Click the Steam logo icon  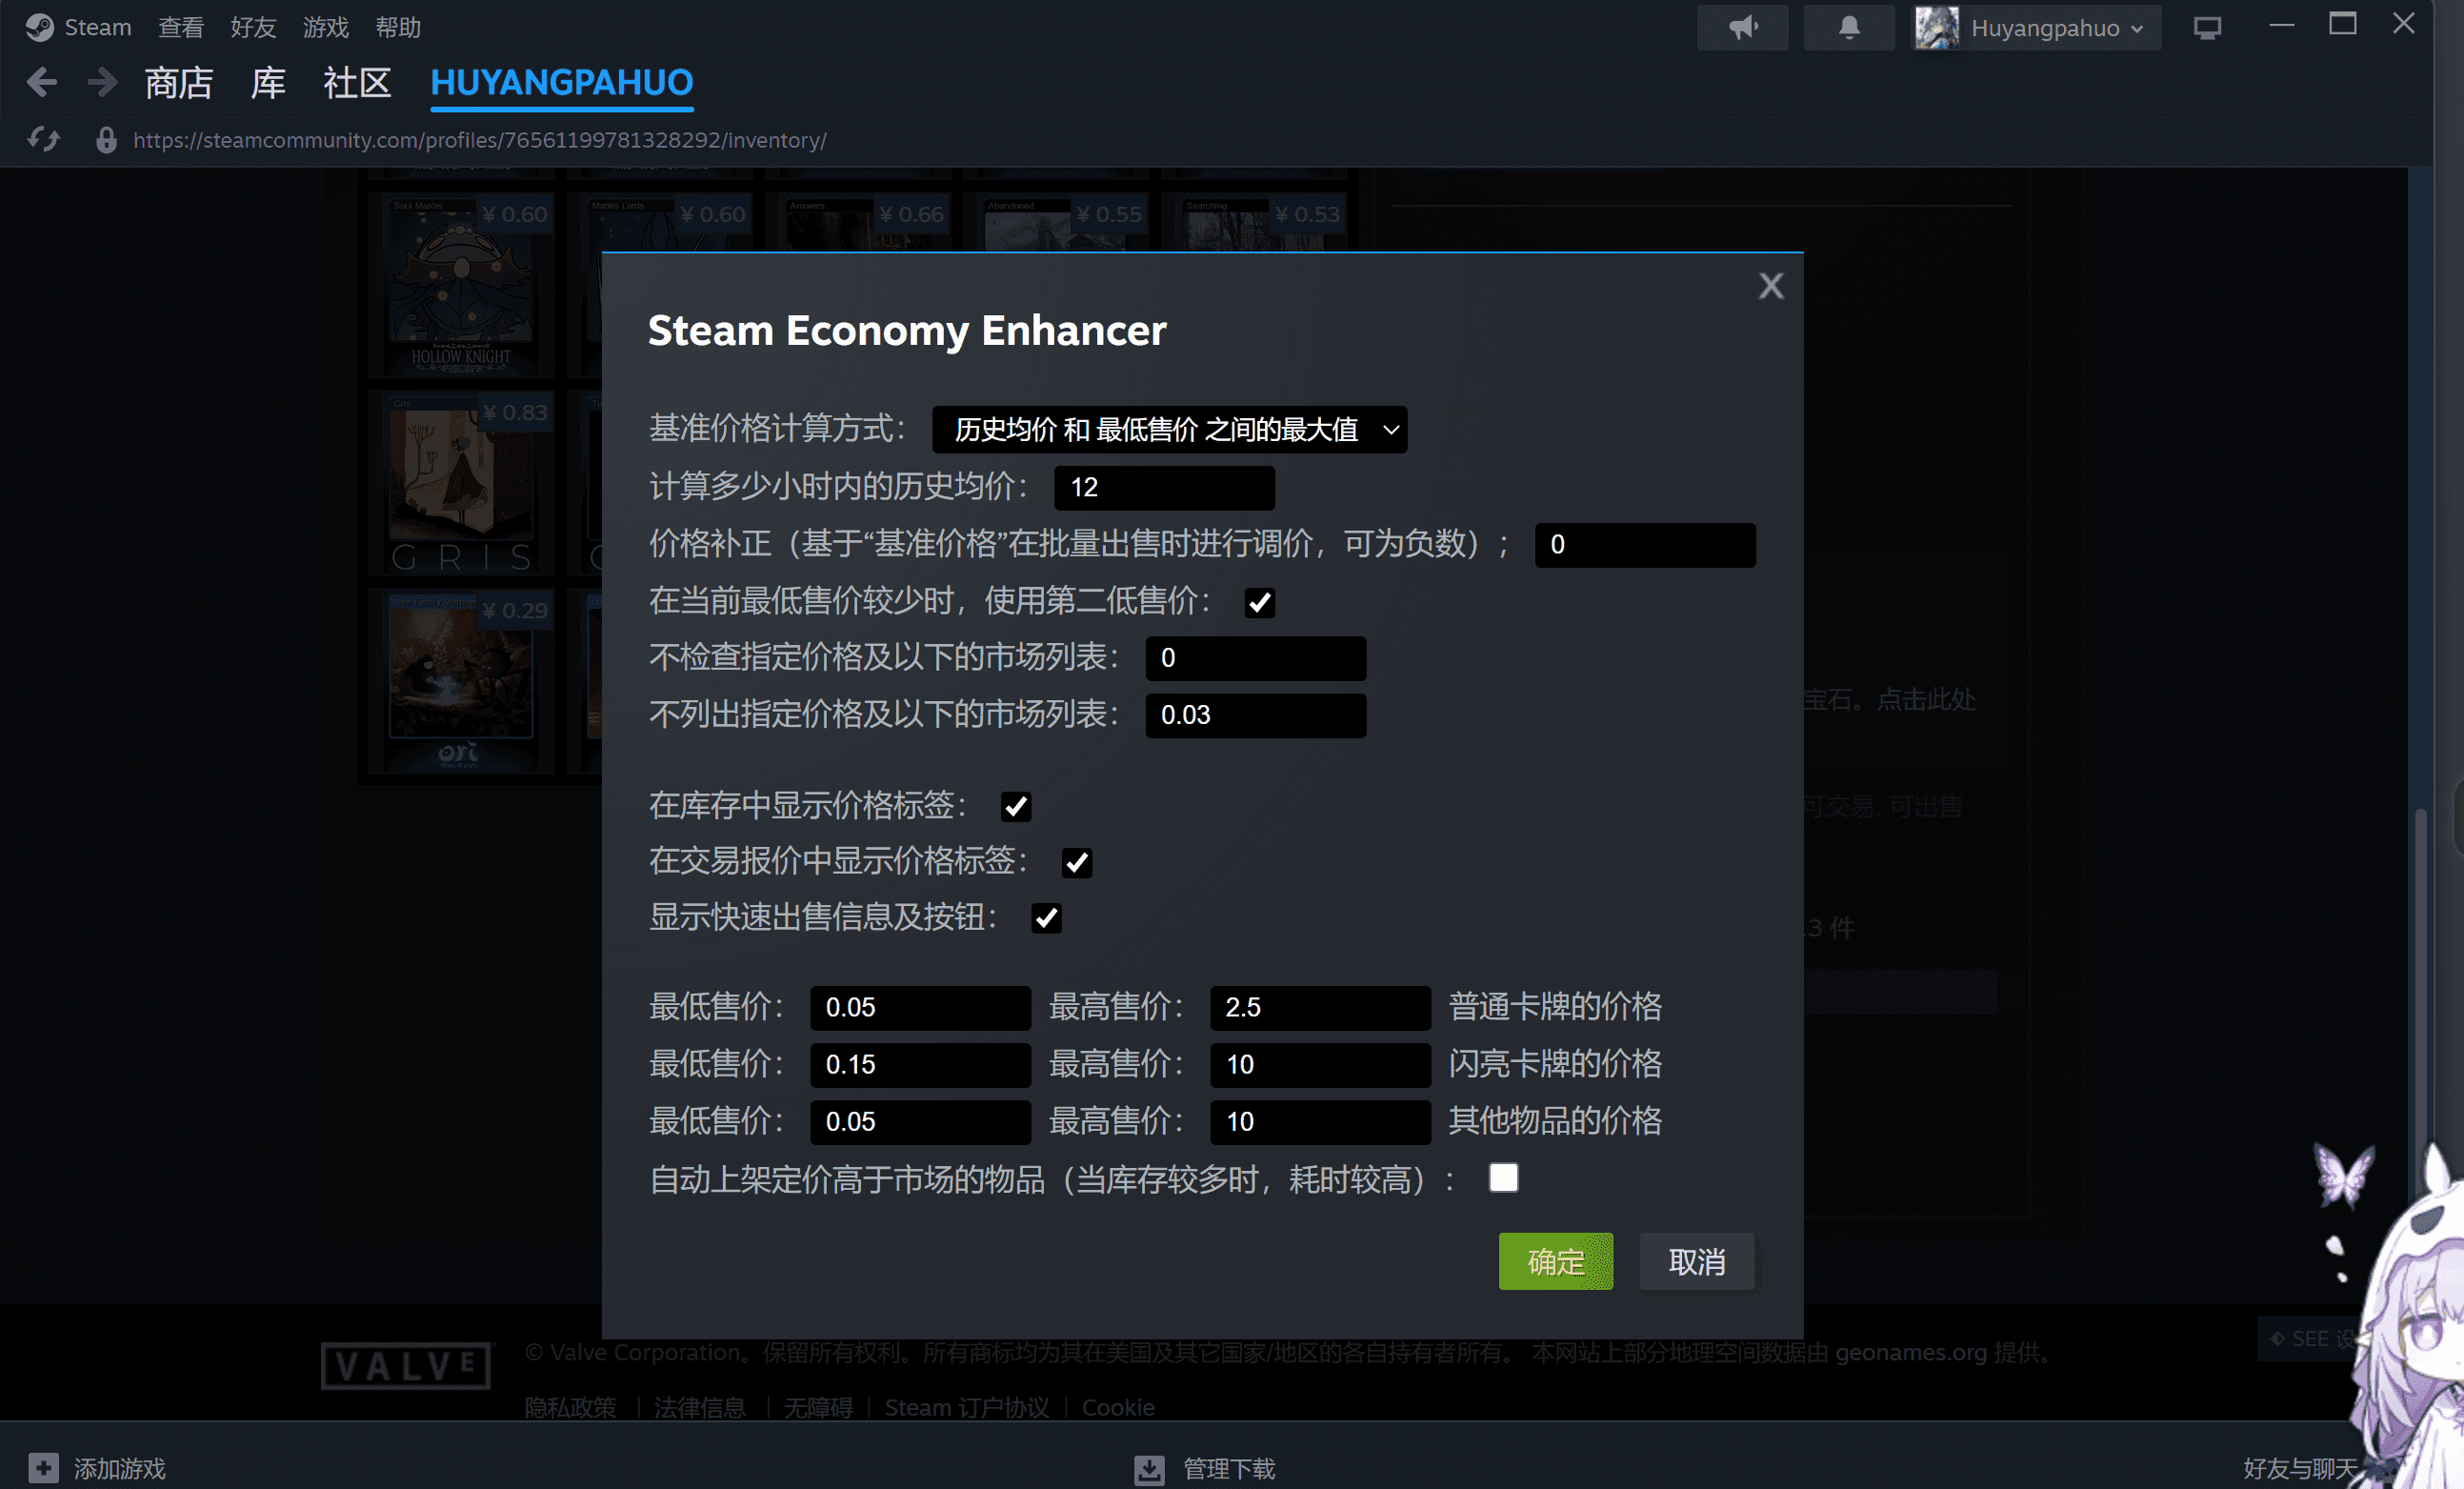coord(39,27)
